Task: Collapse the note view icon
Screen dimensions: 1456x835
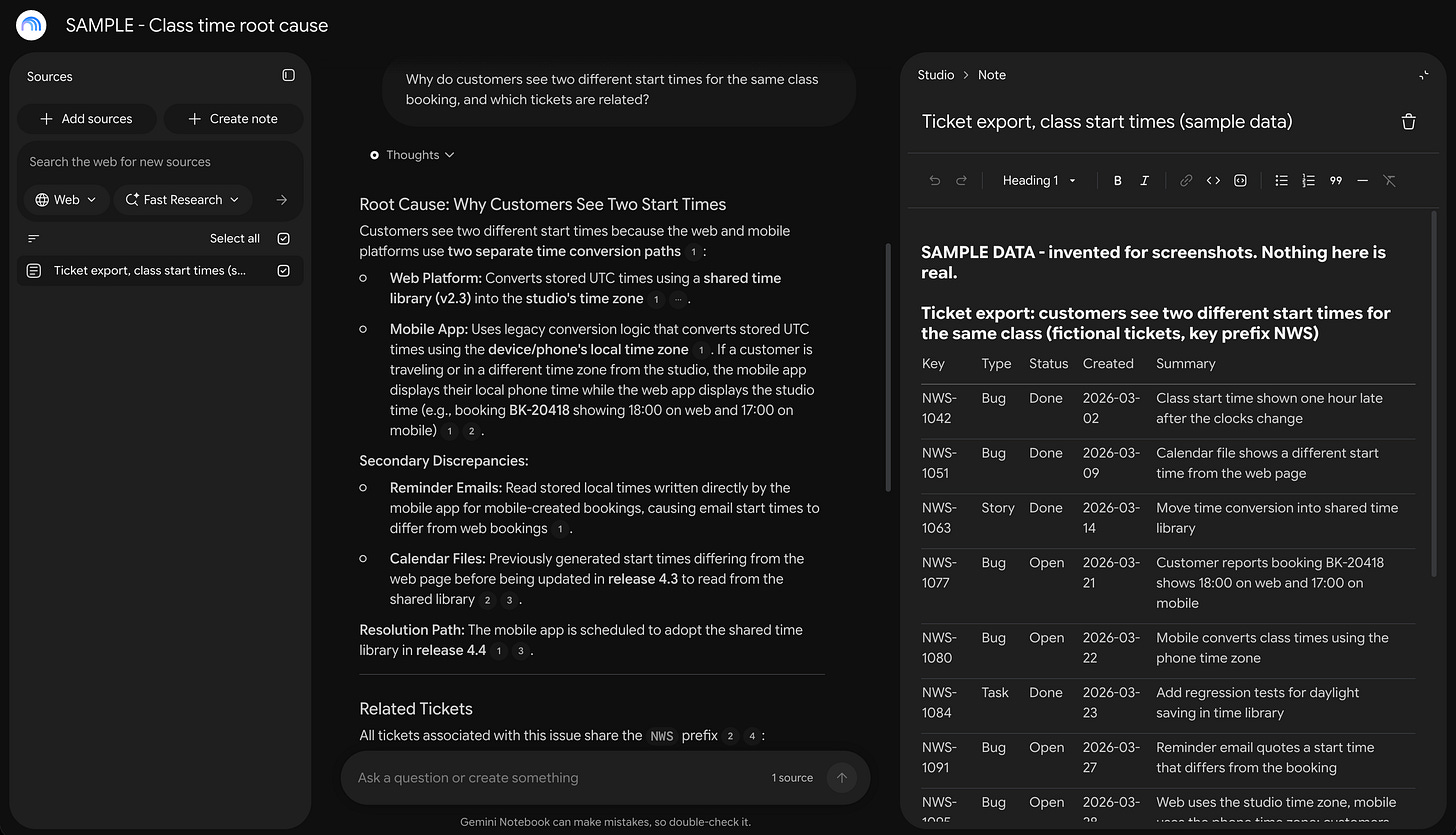Action: pyautogui.click(x=1423, y=75)
